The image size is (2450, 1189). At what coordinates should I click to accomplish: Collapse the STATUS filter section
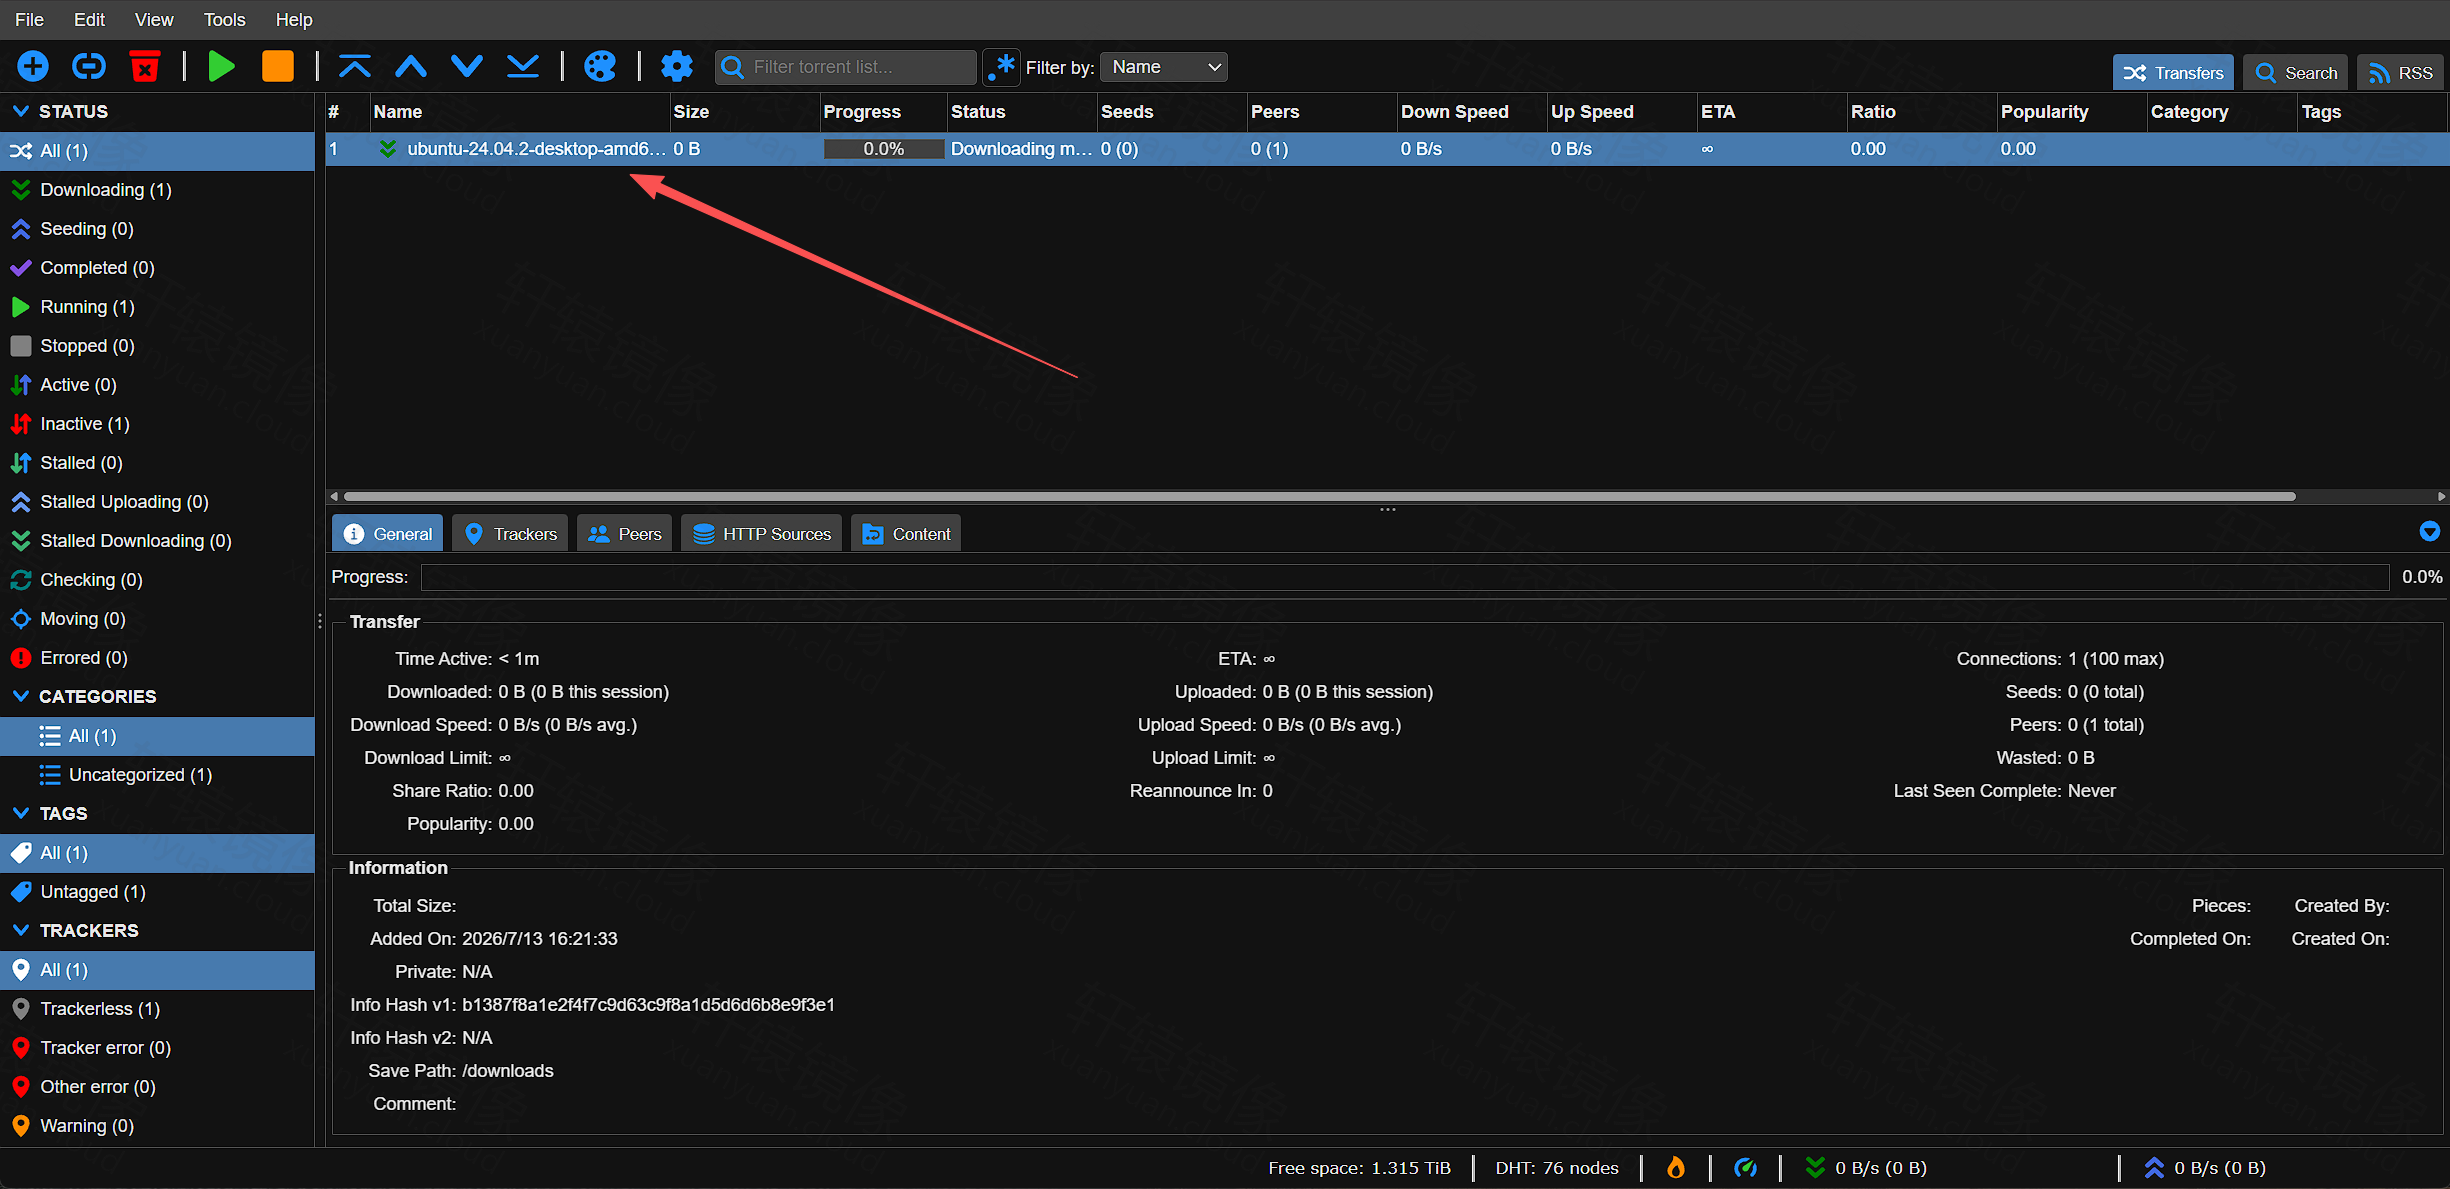click(x=20, y=111)
